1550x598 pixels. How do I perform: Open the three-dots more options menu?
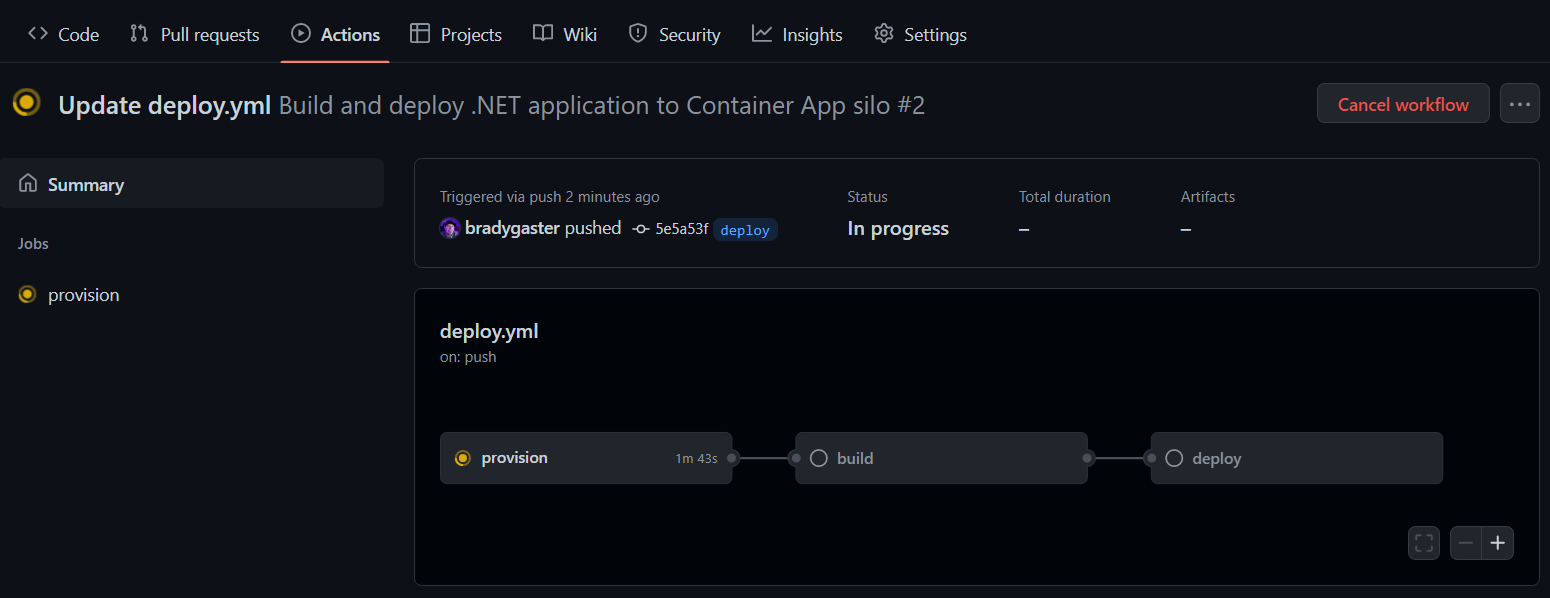pos(1520,104)
